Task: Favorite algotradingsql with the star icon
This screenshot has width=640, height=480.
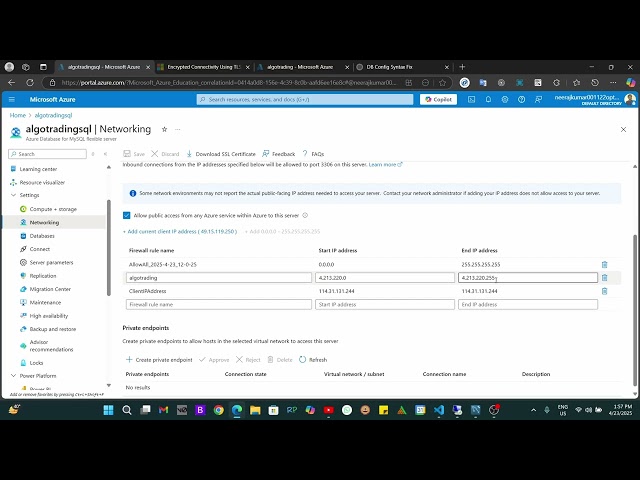Action: [x=164, y=129]
